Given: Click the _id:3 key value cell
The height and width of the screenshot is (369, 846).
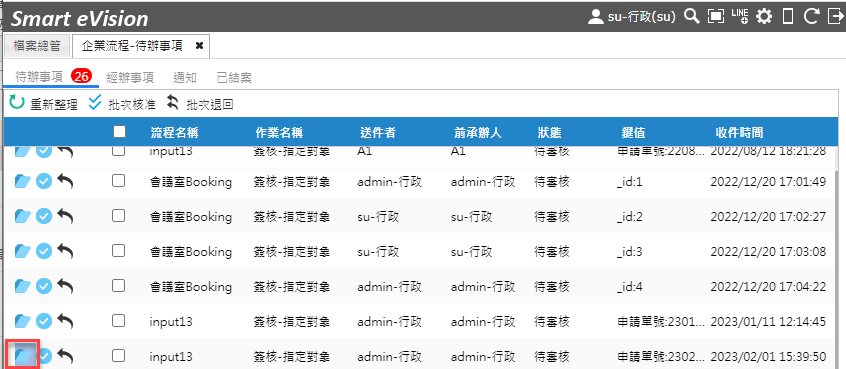Looking at the screenshot, I should click(630, 252).
